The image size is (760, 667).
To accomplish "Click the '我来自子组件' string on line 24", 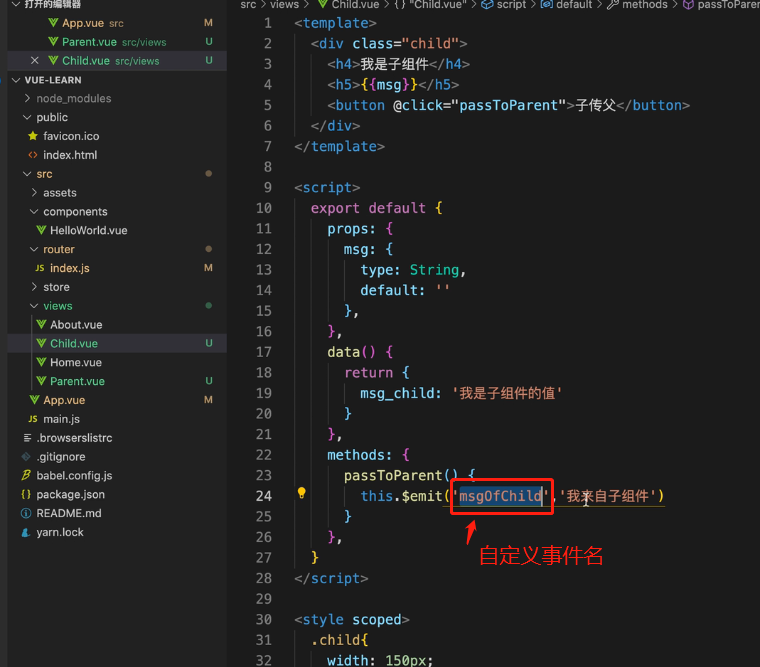I will click(607, 496).
